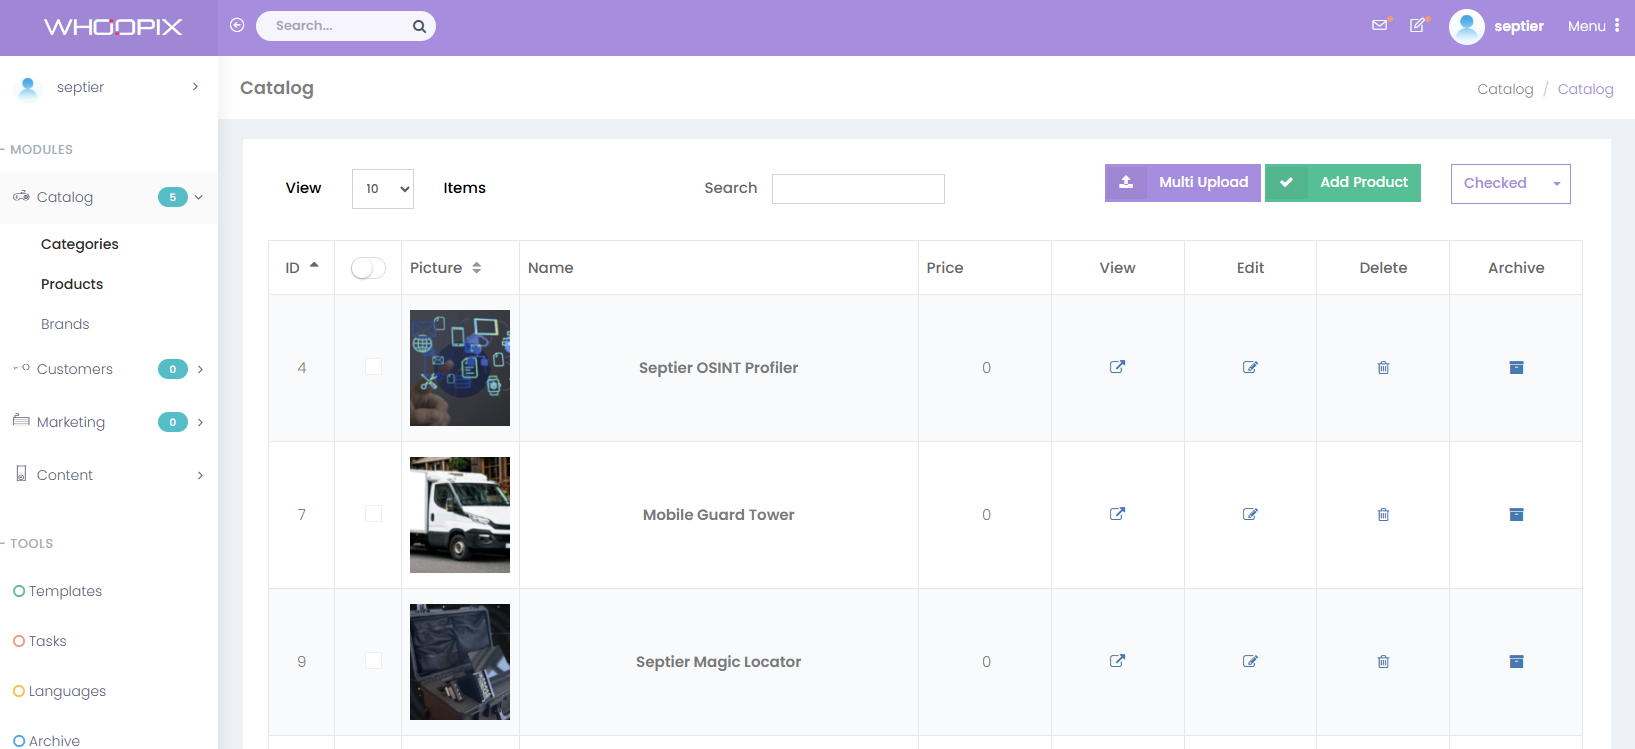
Task: Open the View items count dropdown
Action: [x=383, y=189]
